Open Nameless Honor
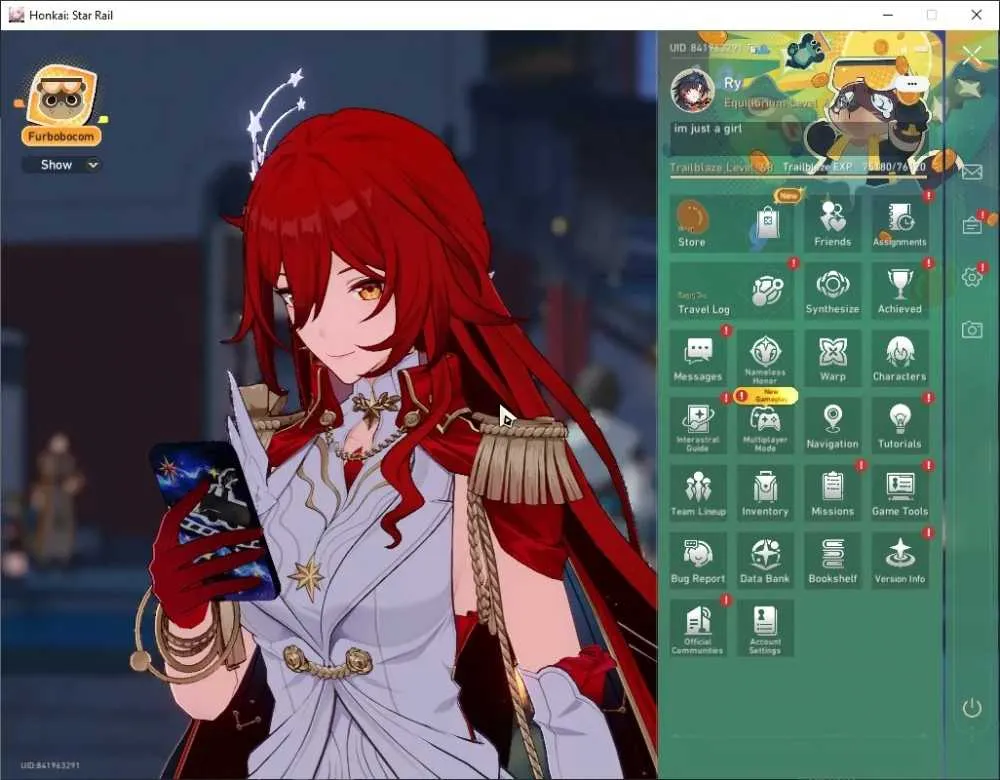This screenshot has width=1000, height=780. point(765,358)
